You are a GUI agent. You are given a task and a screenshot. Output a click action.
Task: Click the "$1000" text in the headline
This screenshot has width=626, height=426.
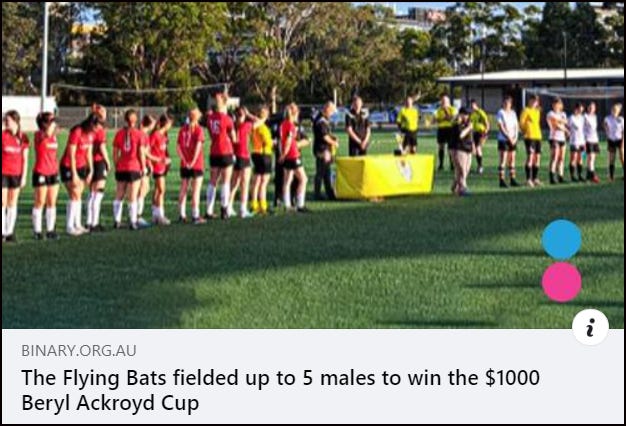point(512,378)
